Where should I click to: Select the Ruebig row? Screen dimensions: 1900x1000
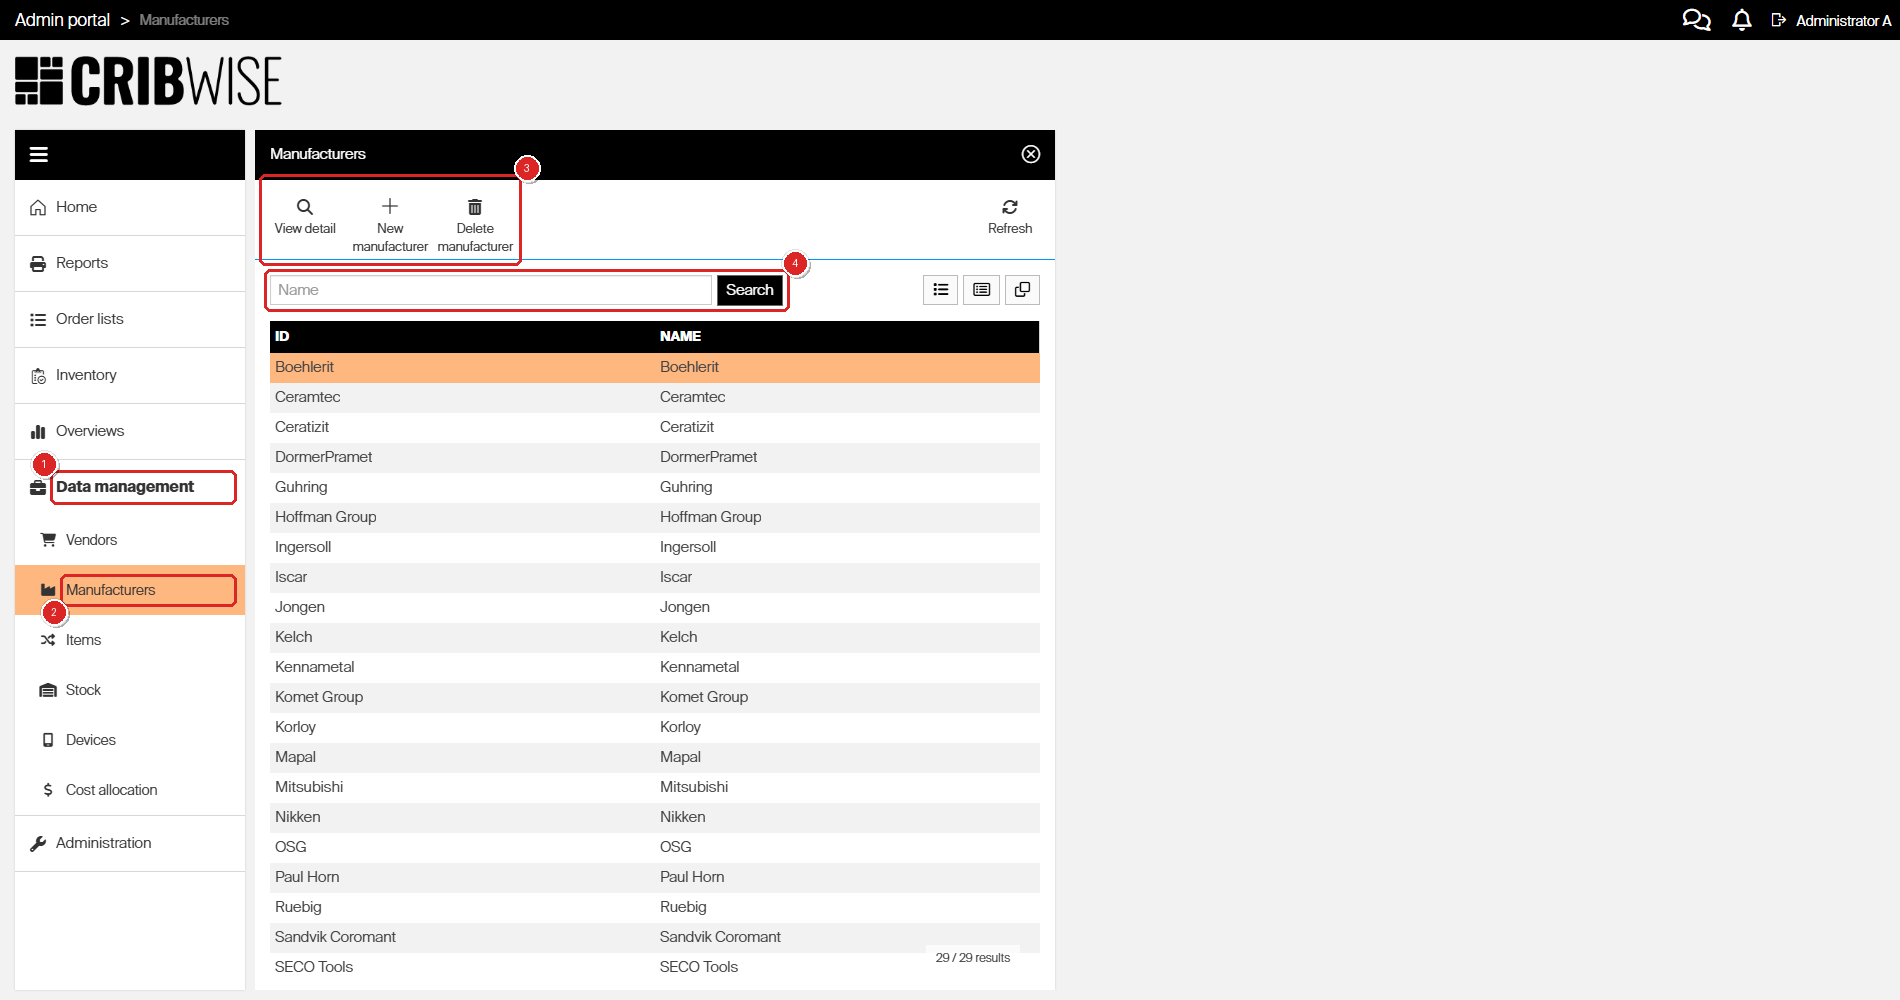coord(655,907)
